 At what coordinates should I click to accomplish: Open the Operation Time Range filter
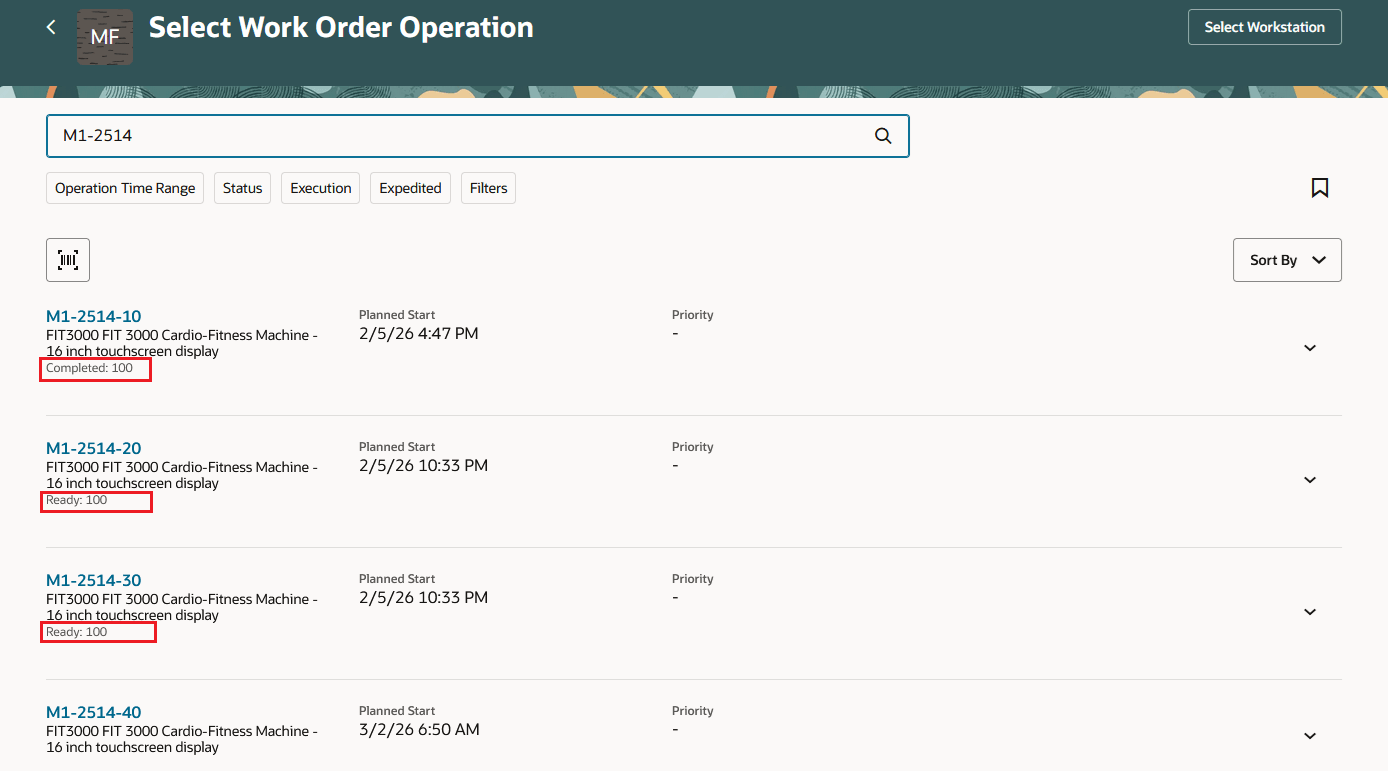124,187
